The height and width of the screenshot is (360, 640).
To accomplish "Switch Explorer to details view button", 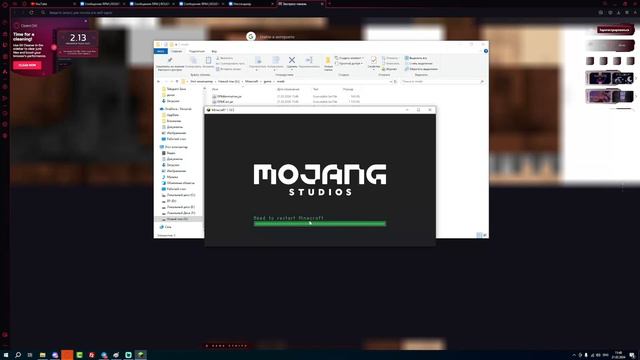I will [x=479, y=235].
